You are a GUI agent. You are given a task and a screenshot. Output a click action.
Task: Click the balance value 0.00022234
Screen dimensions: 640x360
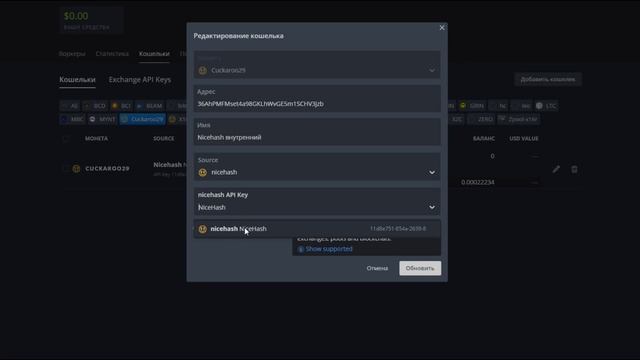(x=478, y=182)
